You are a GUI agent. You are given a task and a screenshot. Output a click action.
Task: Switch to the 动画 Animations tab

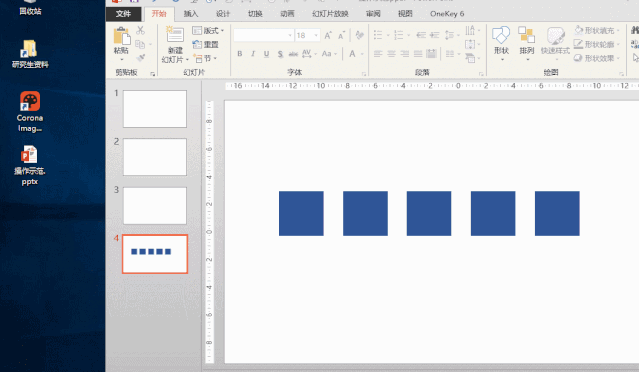287,13
